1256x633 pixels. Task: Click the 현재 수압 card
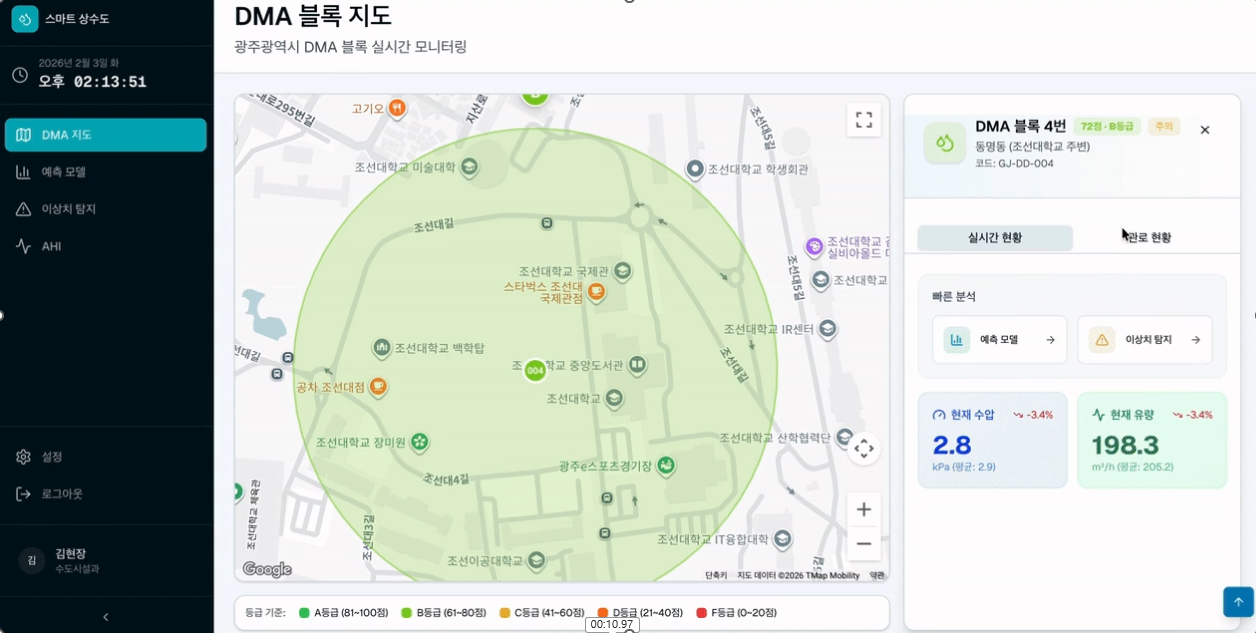pyautogui.click(x=993, y=441)
